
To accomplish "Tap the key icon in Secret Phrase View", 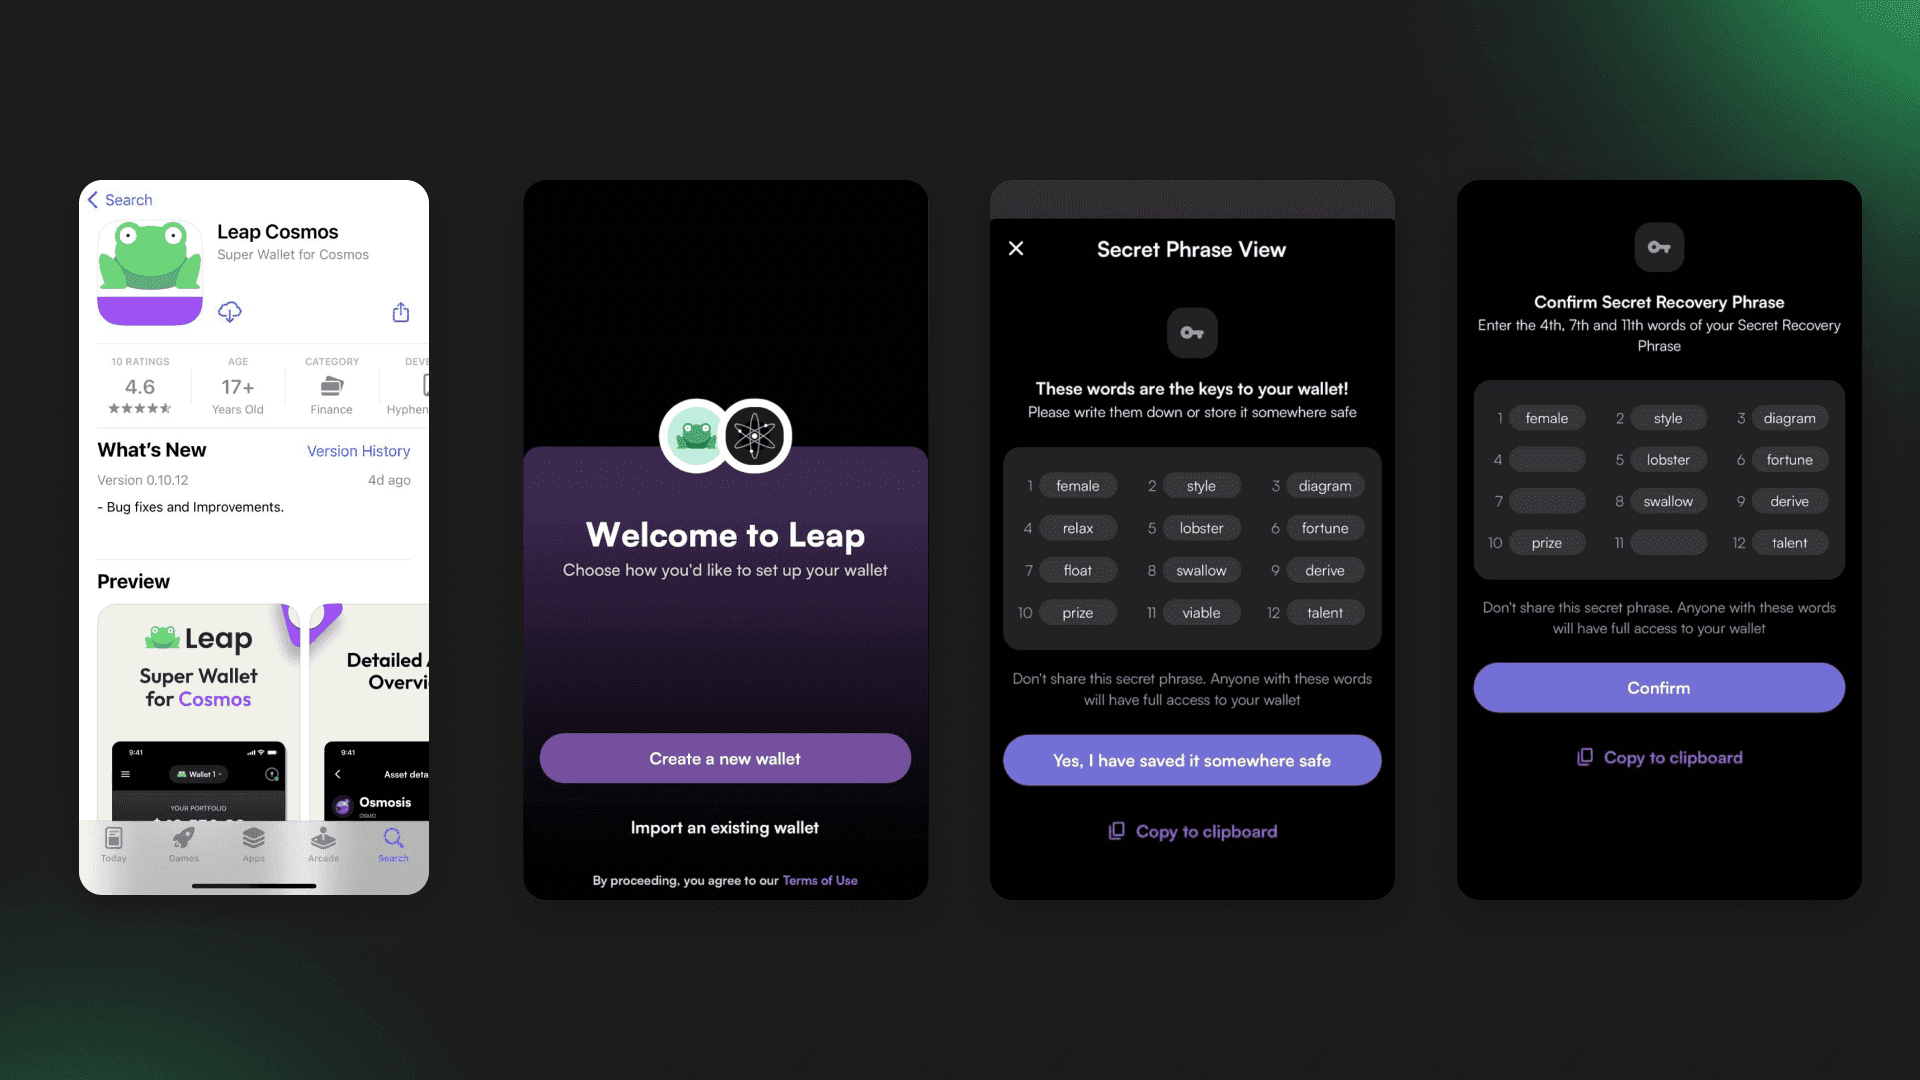I will [x=1192, y=332].
